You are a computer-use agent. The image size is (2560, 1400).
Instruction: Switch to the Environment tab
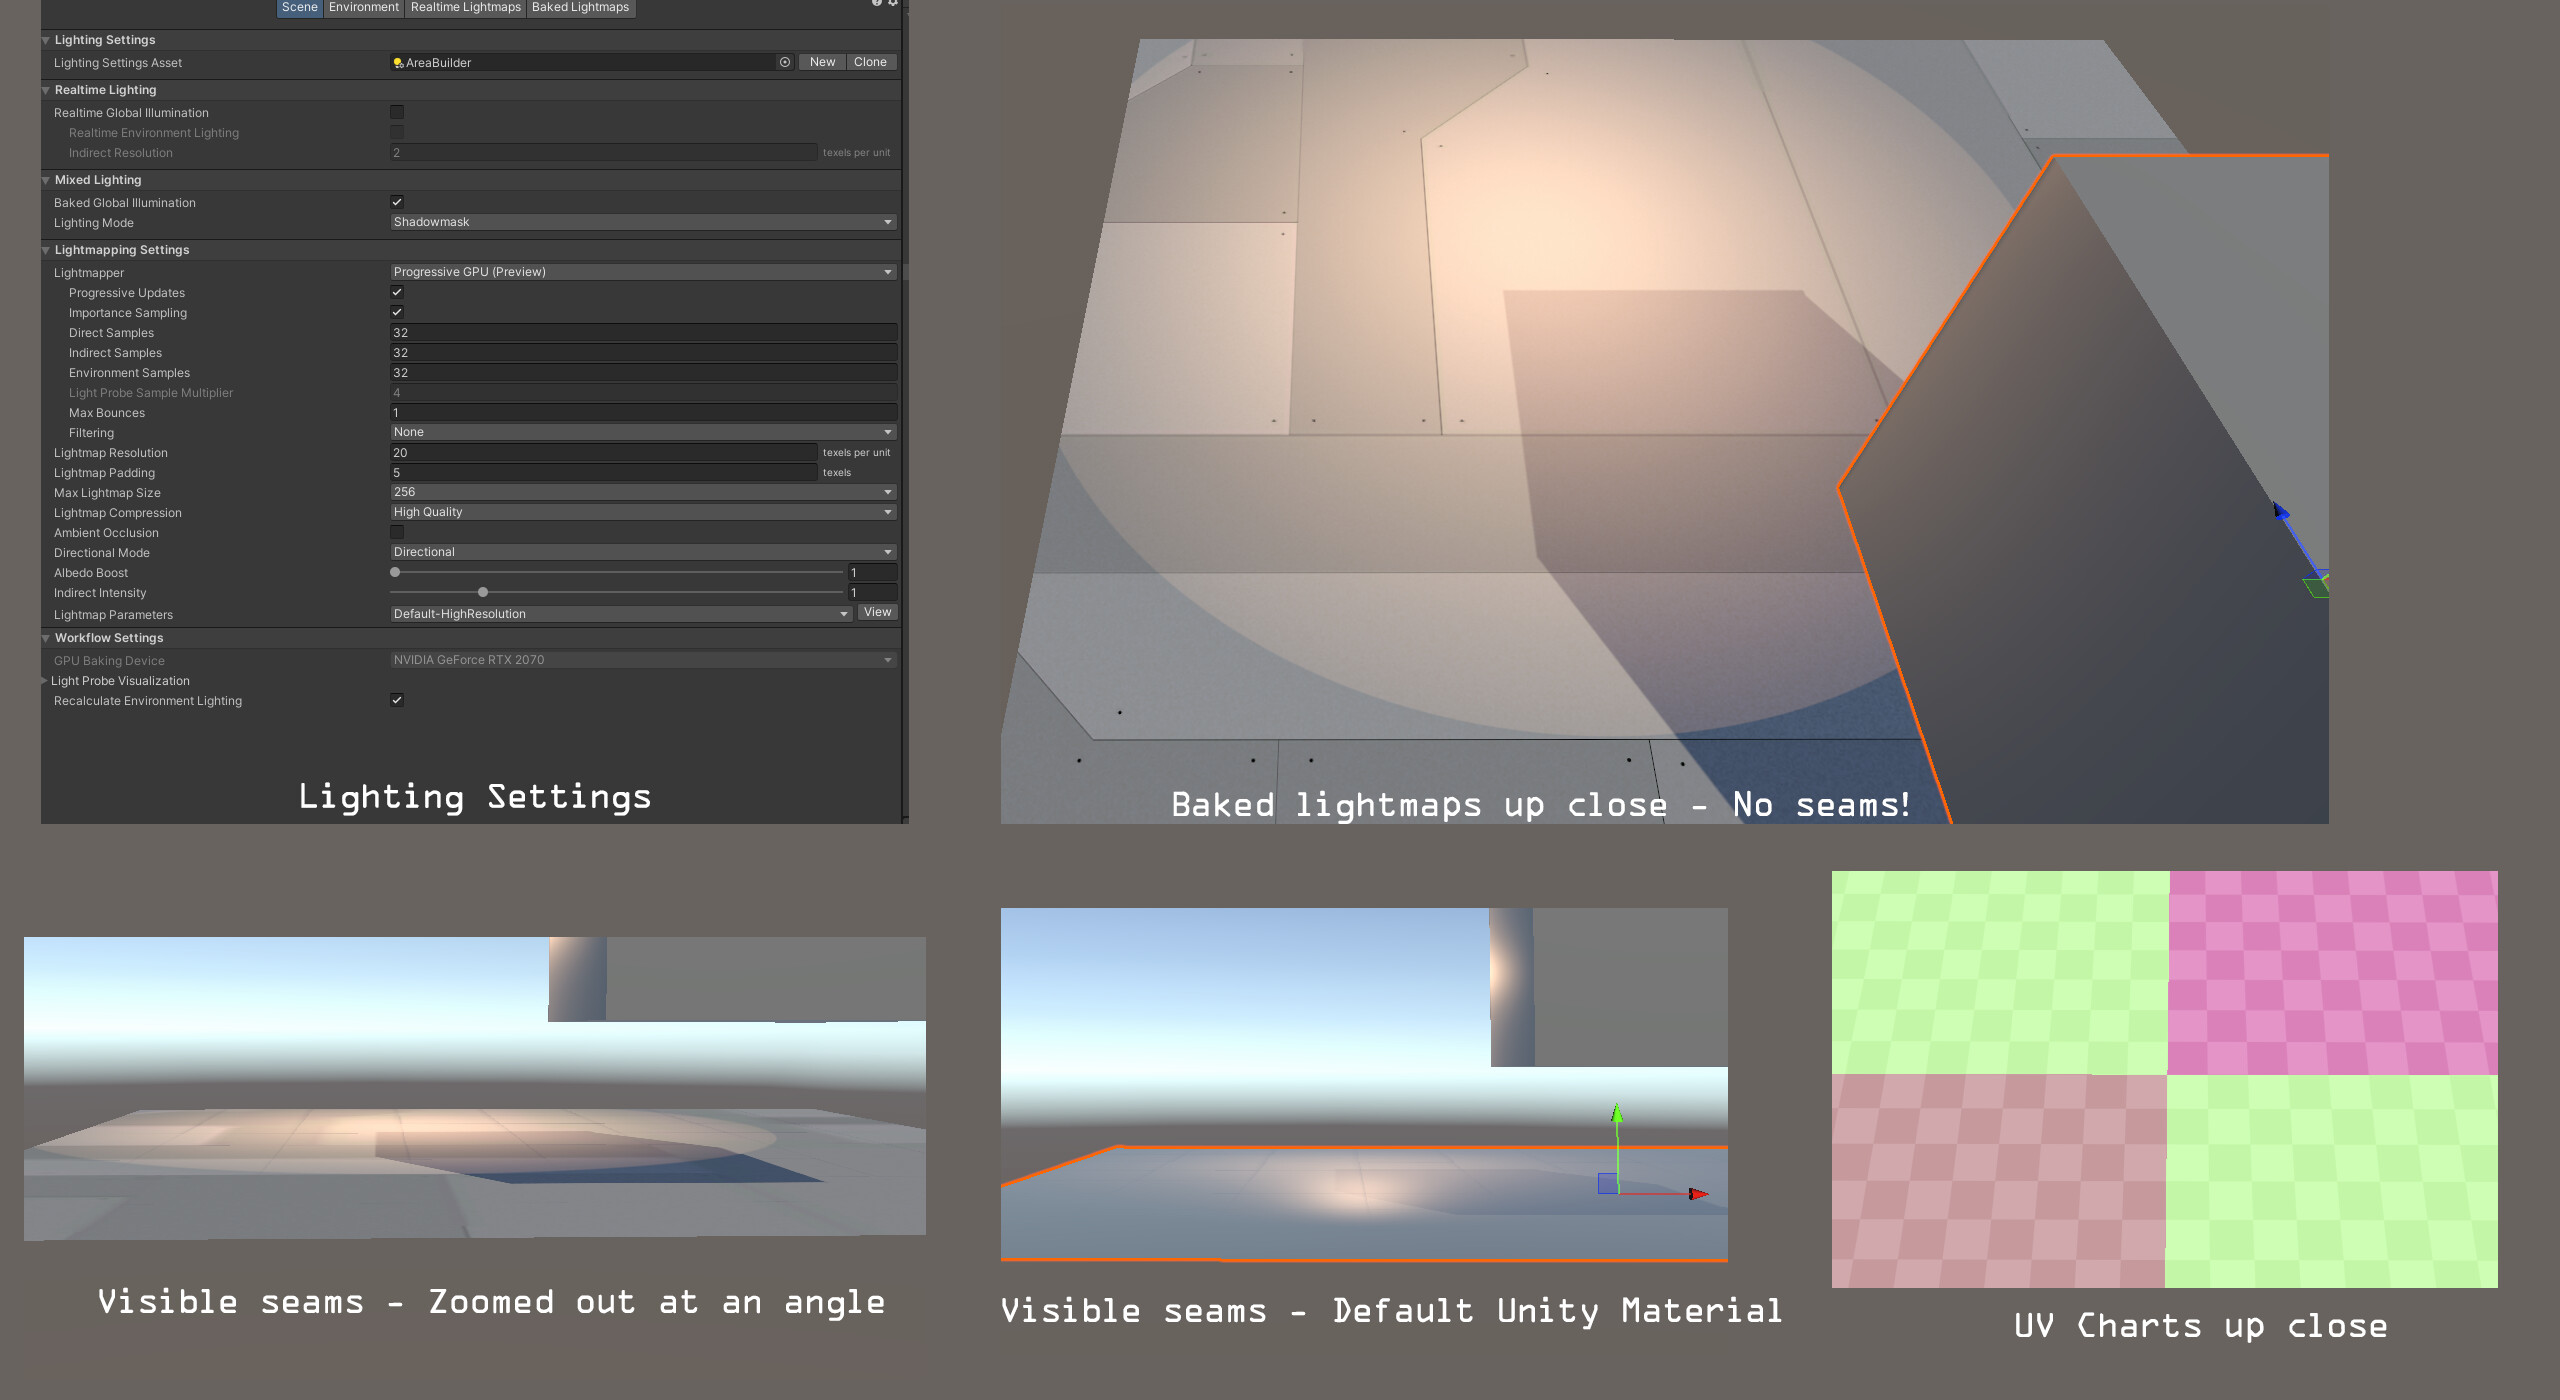(363, 7)
